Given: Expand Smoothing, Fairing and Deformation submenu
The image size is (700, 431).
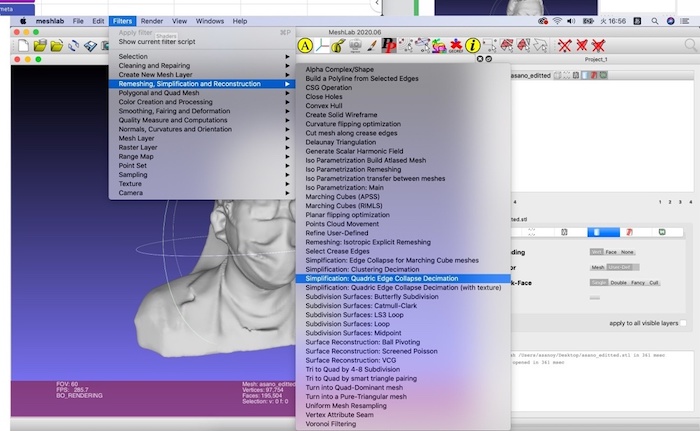Looking at the screenshot, I should pyautogui.click(x=202, y=111).
